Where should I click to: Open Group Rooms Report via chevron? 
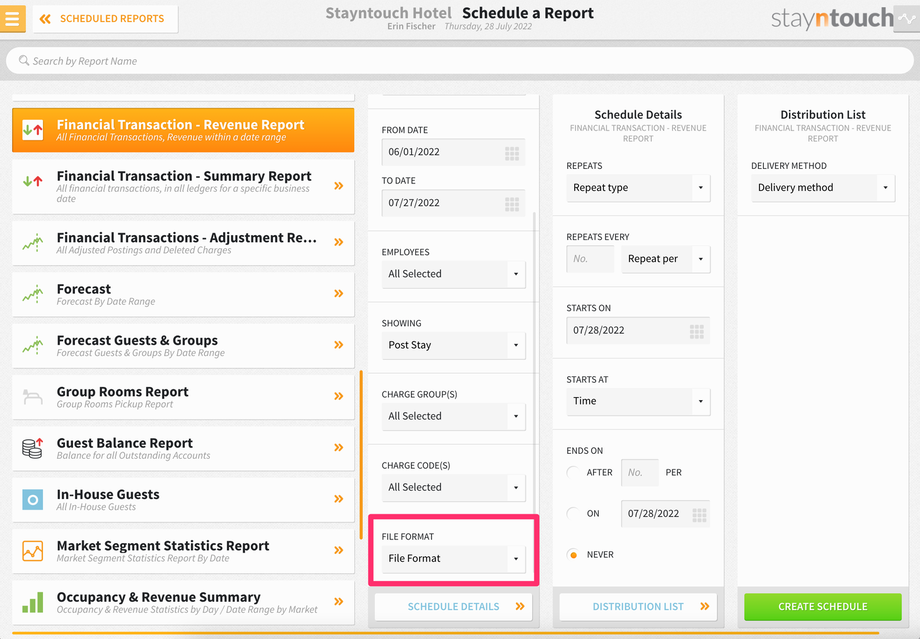click(x=339, y=396)
